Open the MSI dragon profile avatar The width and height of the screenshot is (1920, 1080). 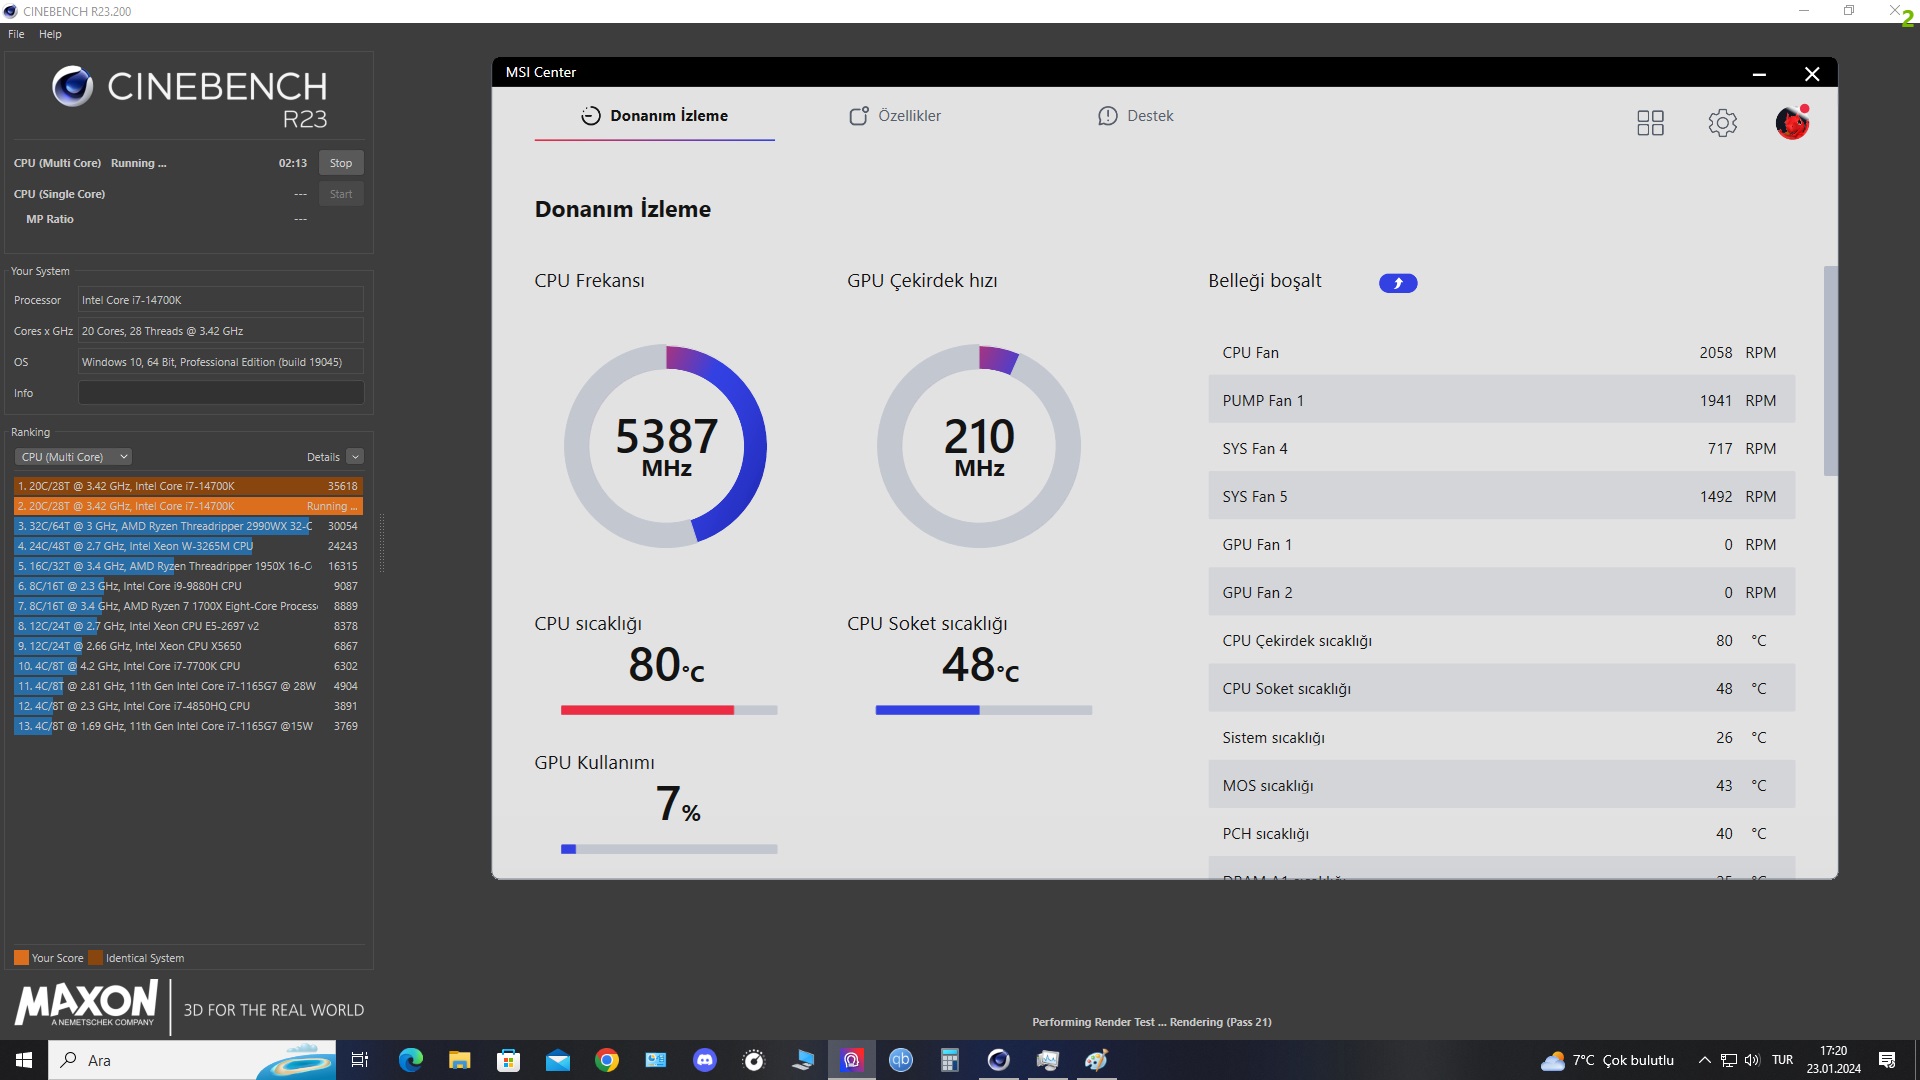tap(1792, 123)
